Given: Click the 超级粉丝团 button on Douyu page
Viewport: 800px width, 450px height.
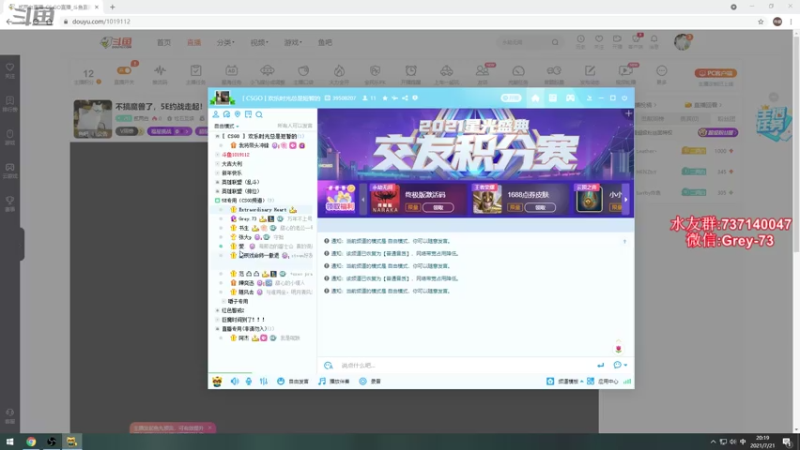Looking at the screenshot, I should tap(717, 133).
